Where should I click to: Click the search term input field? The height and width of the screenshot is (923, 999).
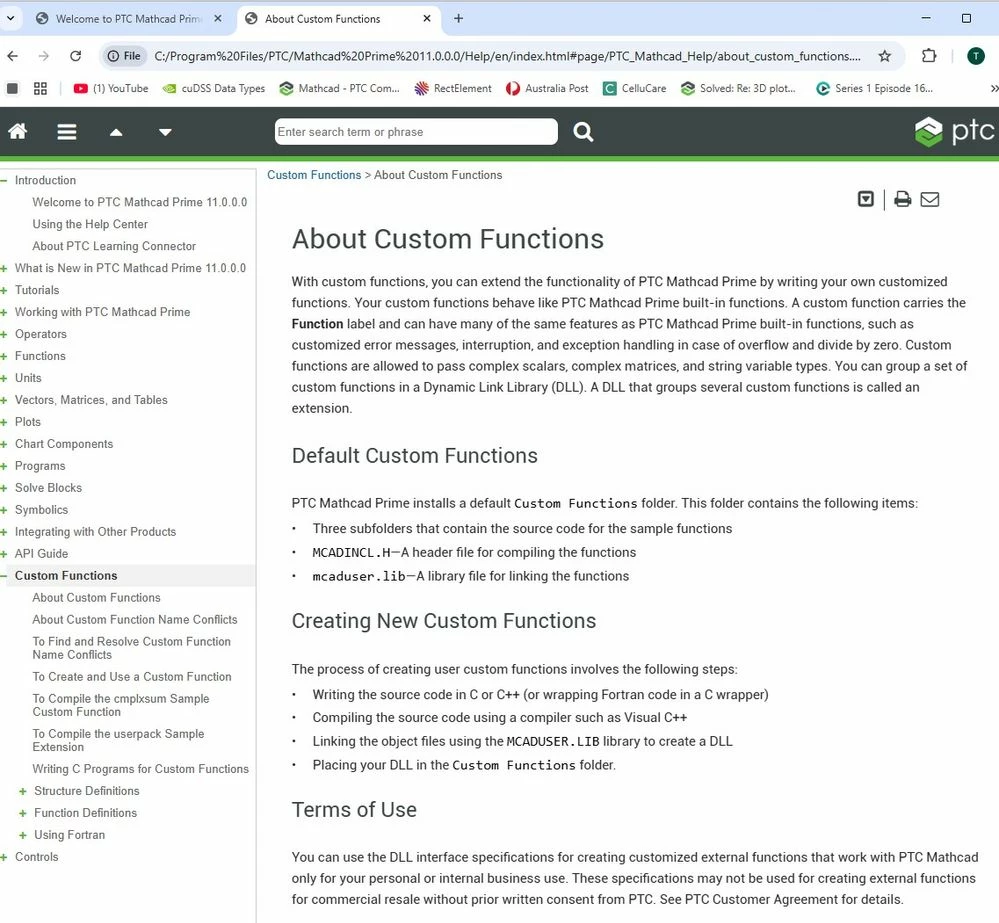pos(416,132)
